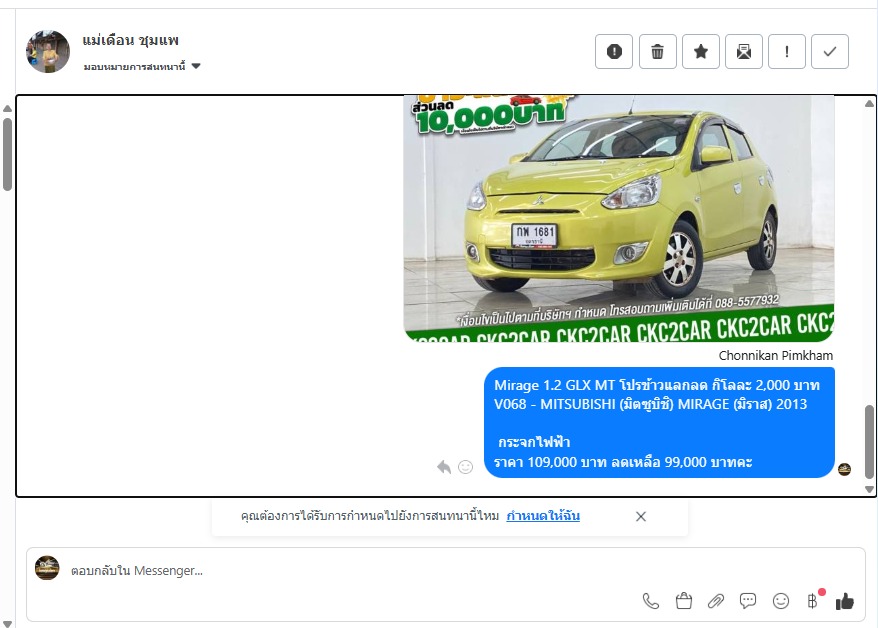The width and height of the screenshot is (878, 628).
Task: React to Mirage message with emoji icon
Action: click(465, 466)
